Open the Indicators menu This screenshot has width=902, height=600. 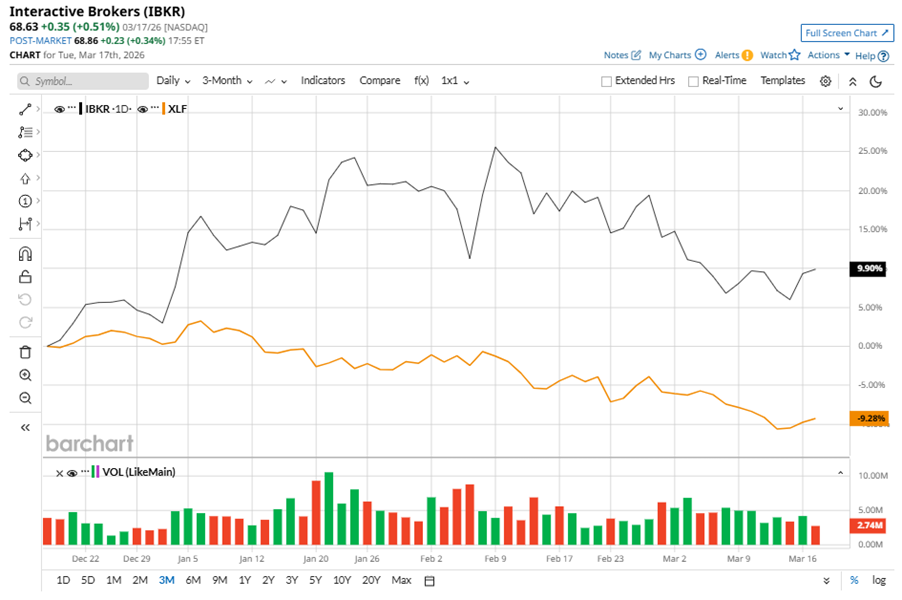coord(323,81)
